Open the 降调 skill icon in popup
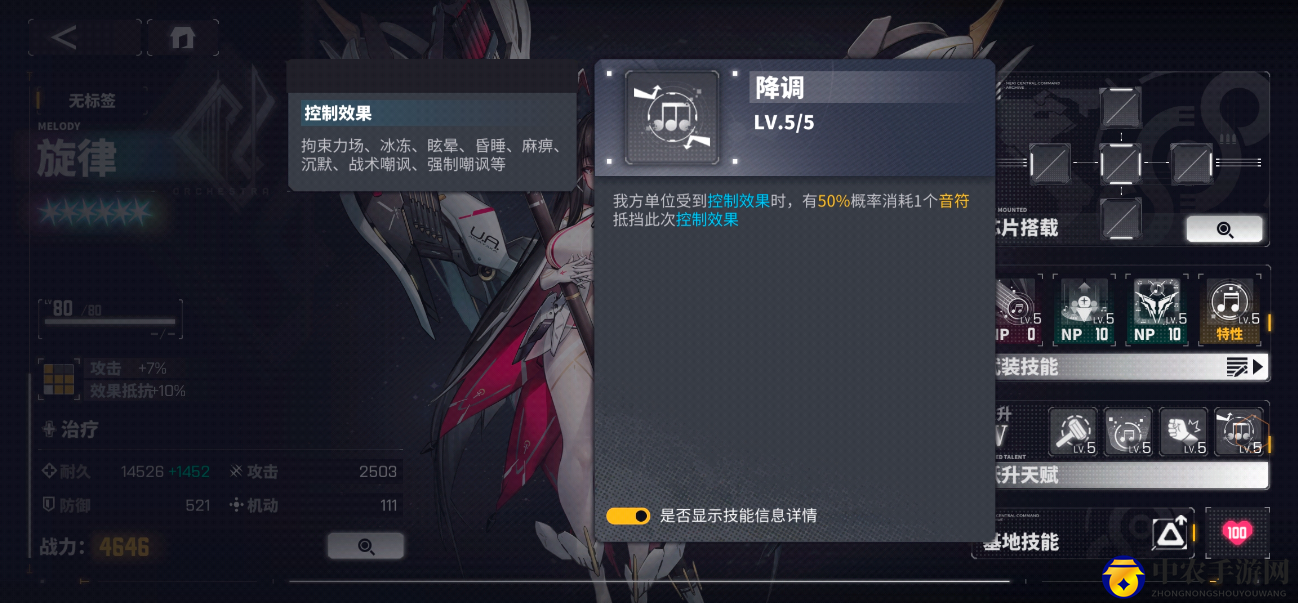The height and width of the screenshot is (603, 1298). click(x=672, y=118)
